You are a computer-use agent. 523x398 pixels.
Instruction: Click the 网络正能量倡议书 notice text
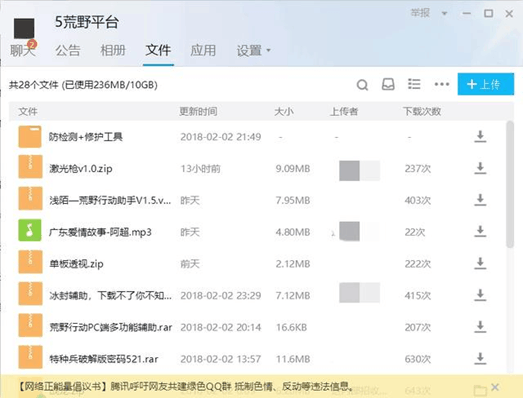185,387
